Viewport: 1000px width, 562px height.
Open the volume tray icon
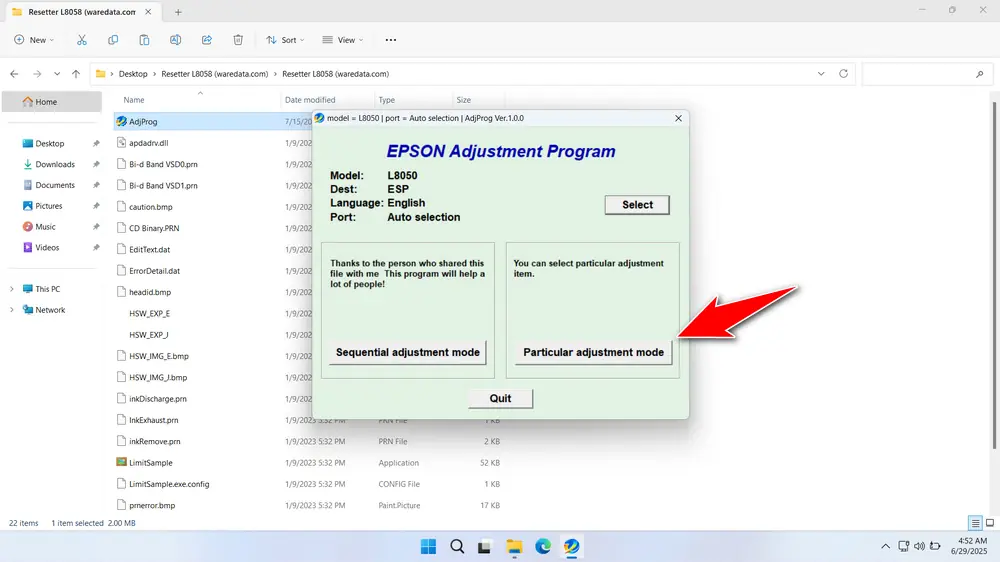pos(919,546)
